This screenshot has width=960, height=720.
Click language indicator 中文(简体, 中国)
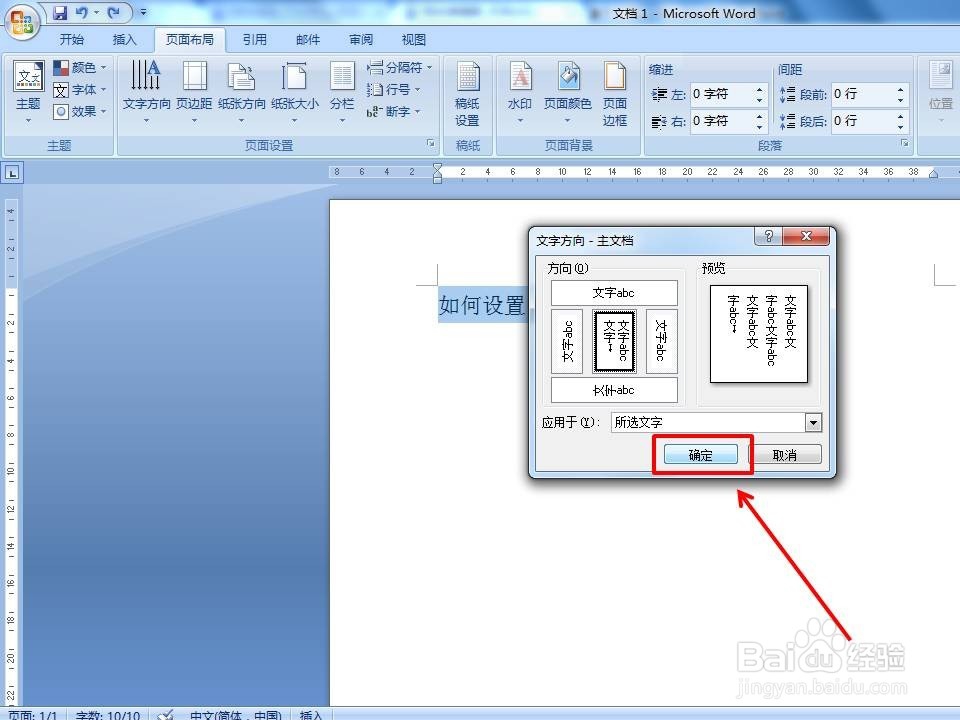tap(235, 714)
